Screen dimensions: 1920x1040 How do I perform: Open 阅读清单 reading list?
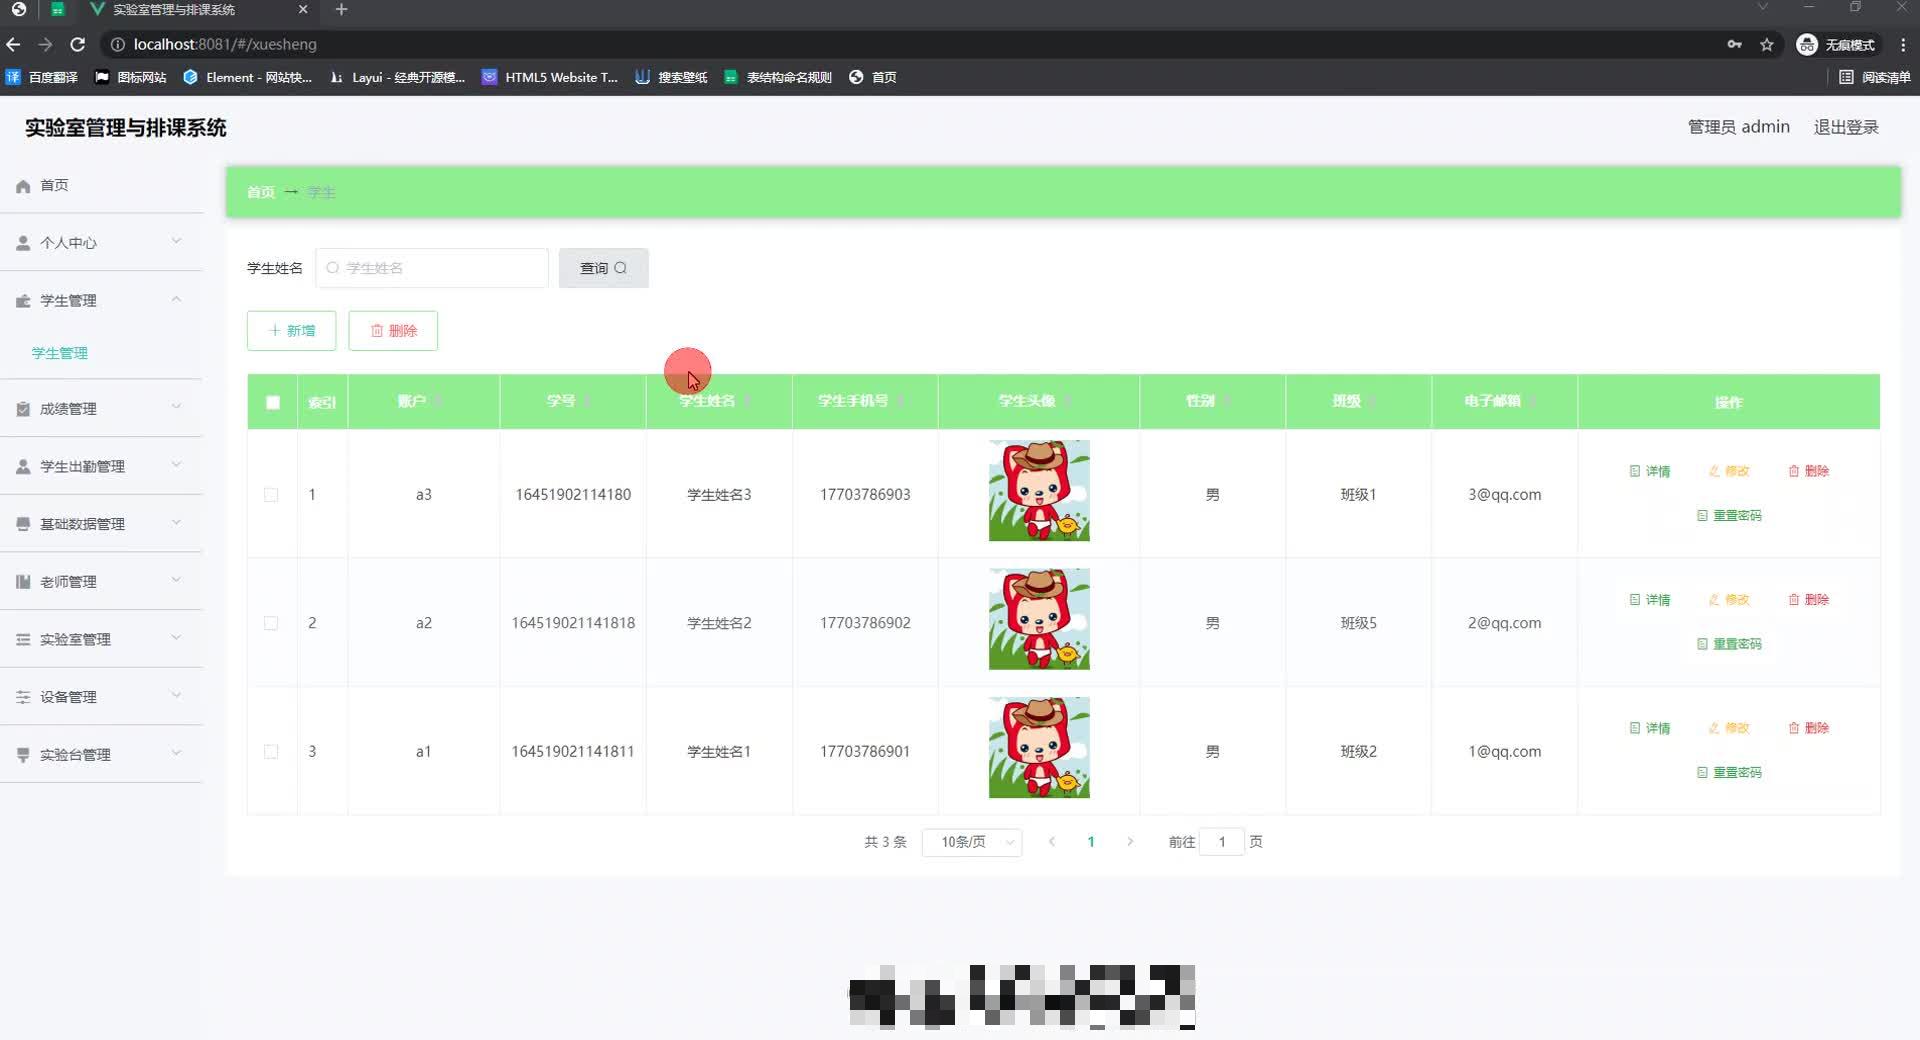1874,77
